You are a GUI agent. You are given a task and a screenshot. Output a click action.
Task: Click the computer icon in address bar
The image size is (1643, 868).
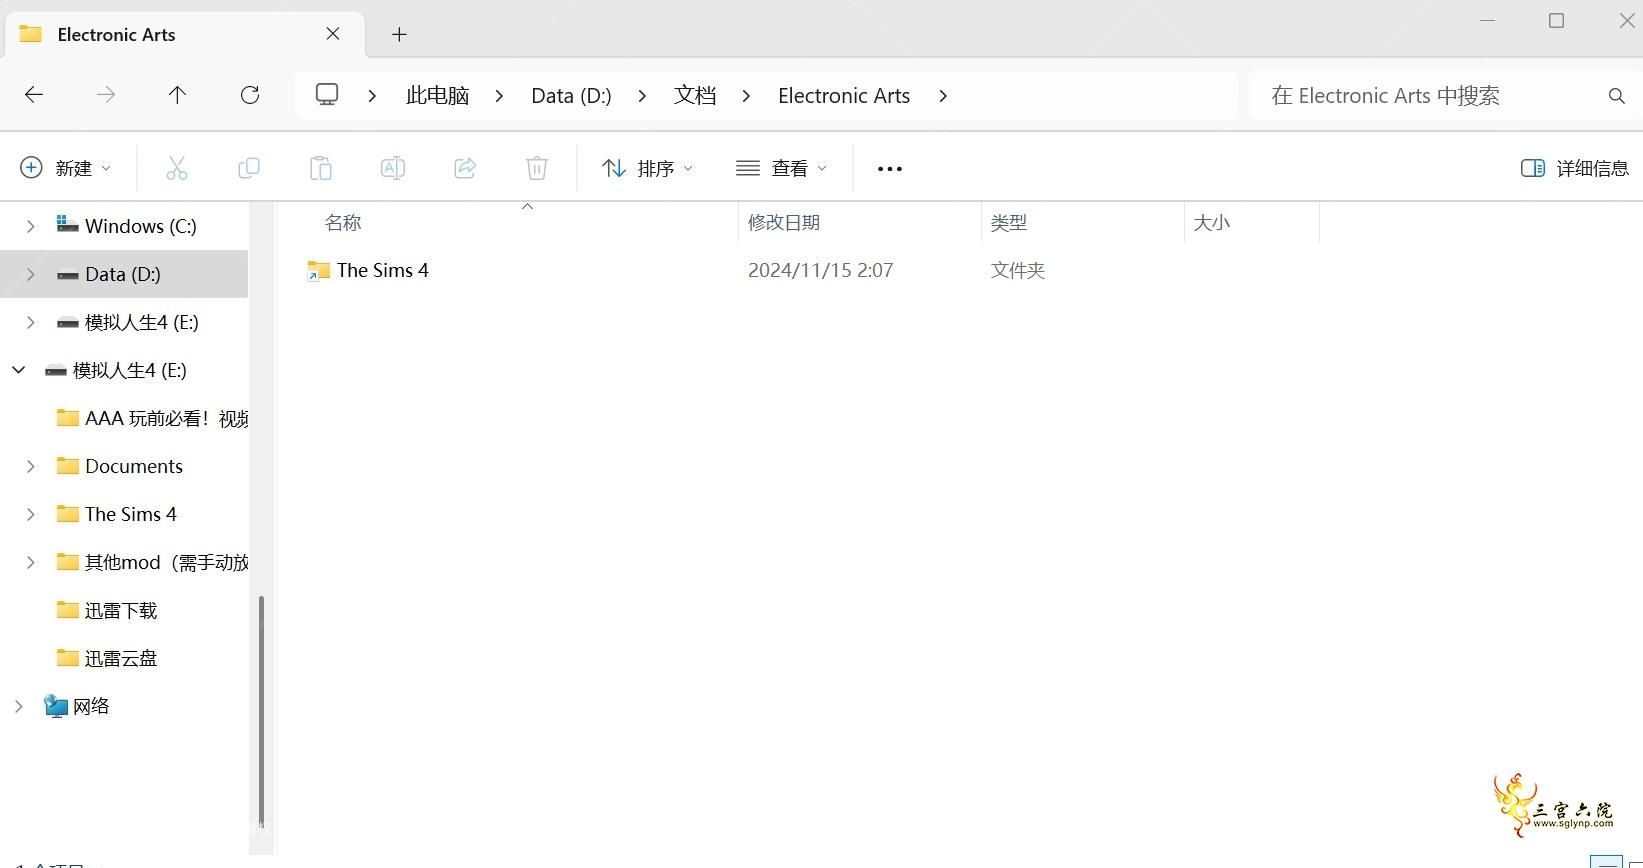click(x=327, y=95)
